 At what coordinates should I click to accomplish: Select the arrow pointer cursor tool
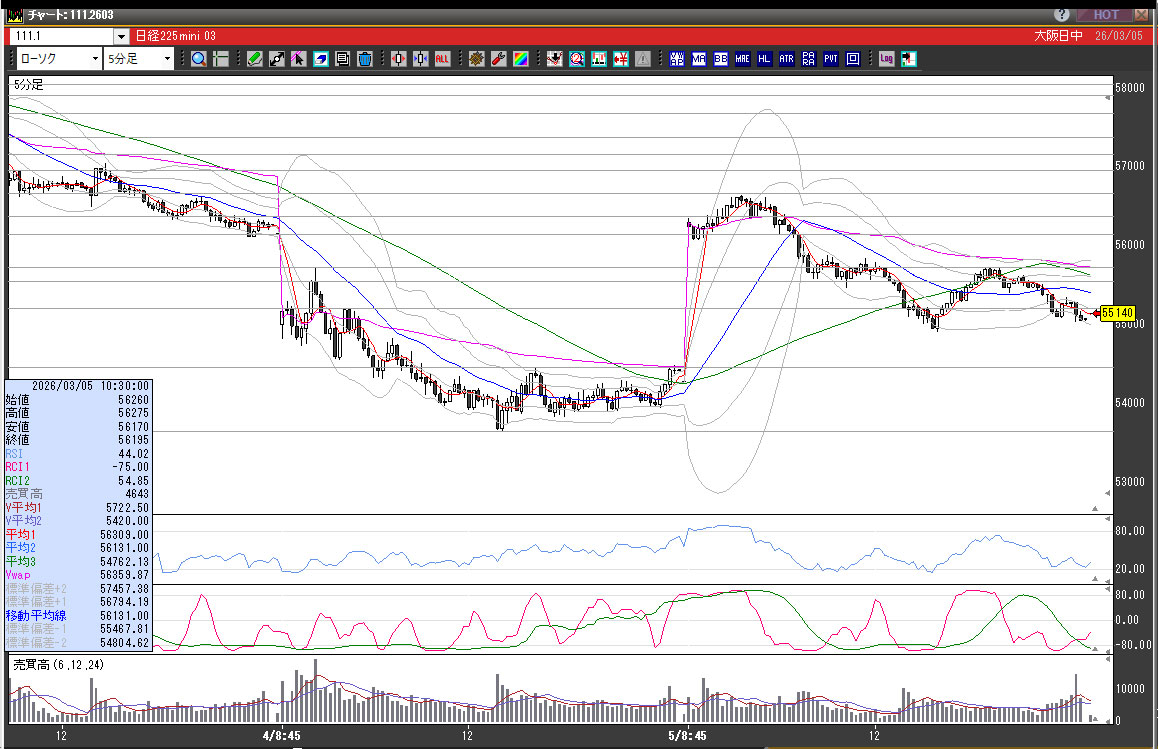pos(299,59)
